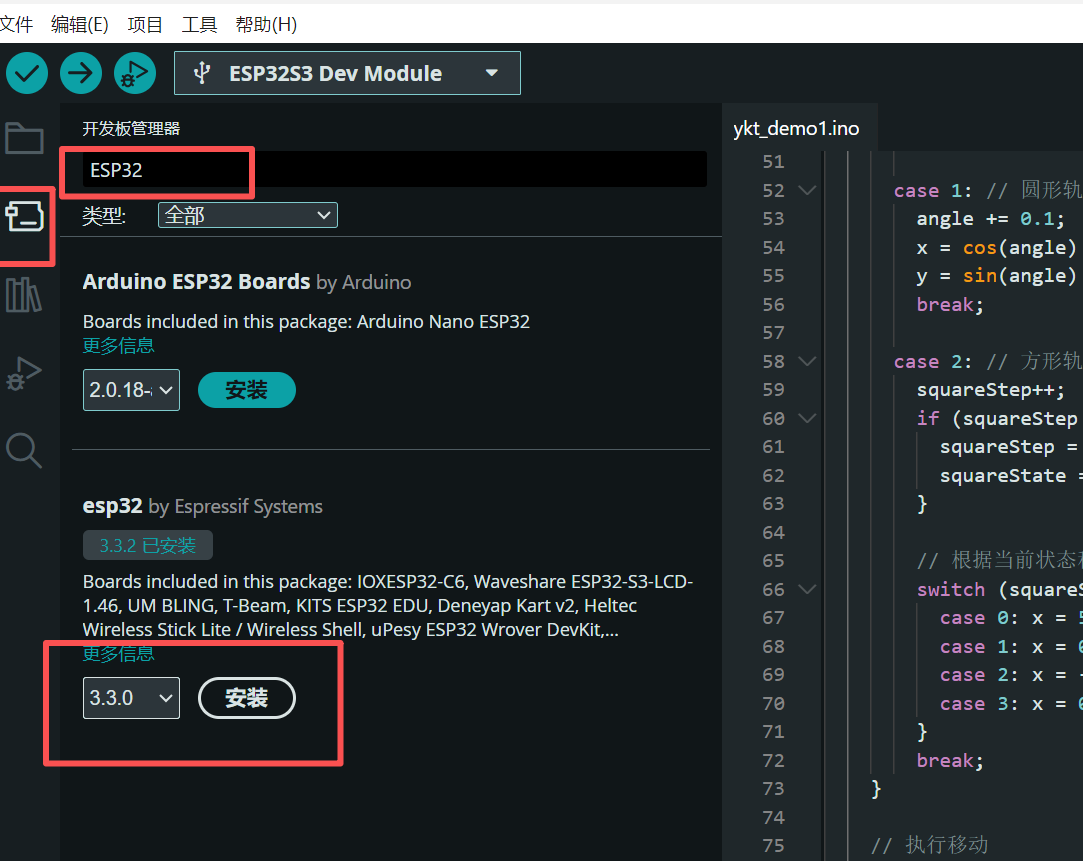Click the esp32 package title
This screenshot has height=861, width=1083.
click(x=112, y=506)
